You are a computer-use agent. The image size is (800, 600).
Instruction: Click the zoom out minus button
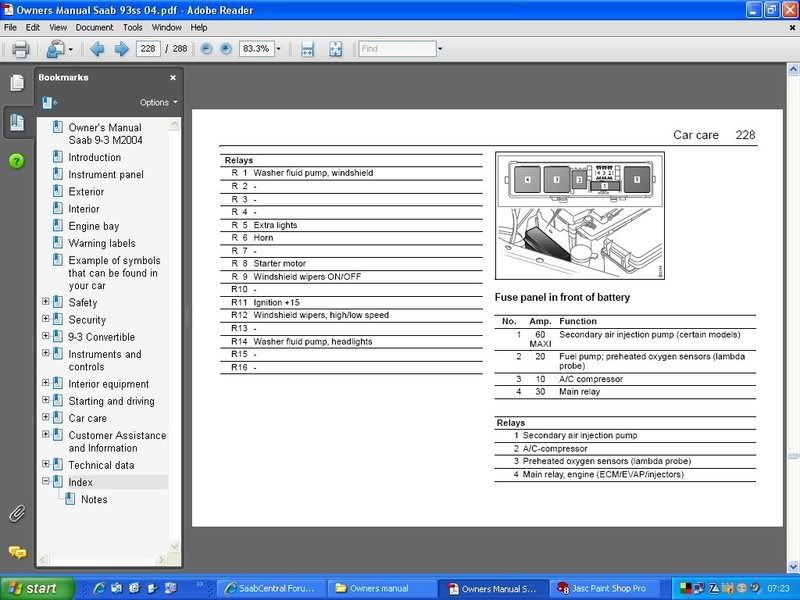pos(206,49)
